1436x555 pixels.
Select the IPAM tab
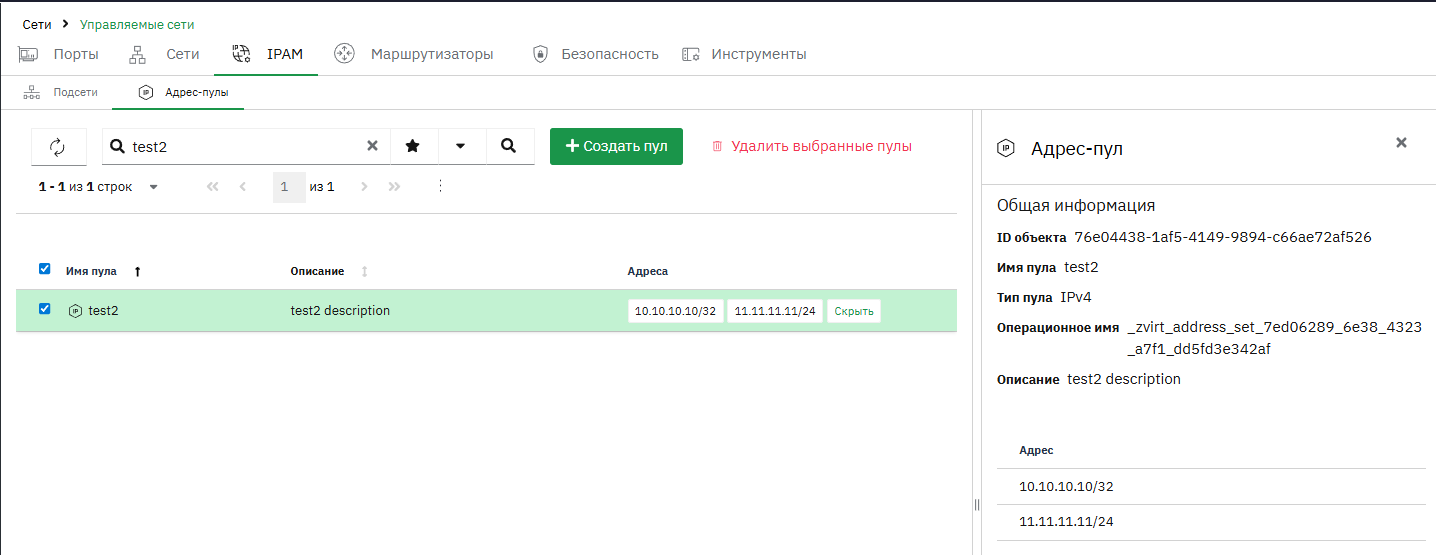[266, 54]
